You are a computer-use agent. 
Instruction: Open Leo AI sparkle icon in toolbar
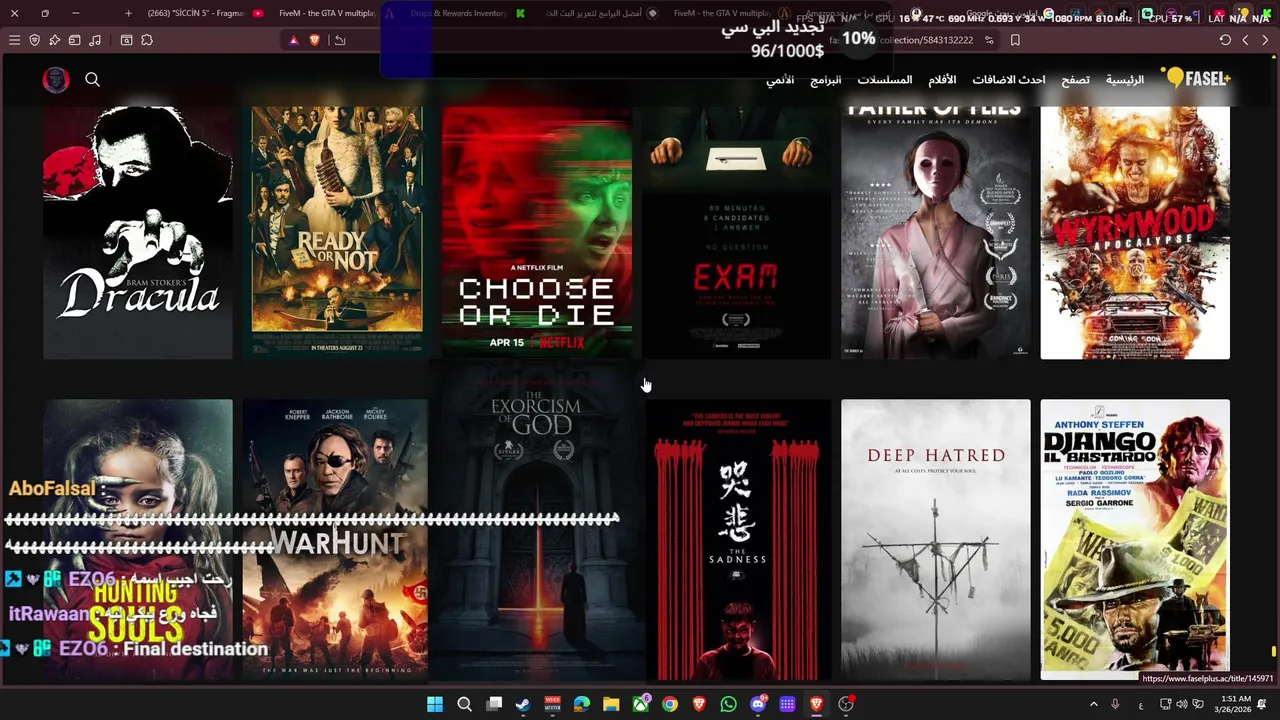(x=54, y=40)
